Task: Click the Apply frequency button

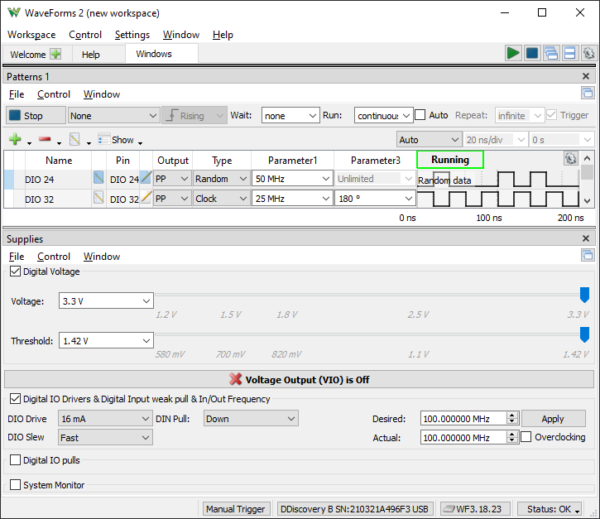Action: coord(551,419)
